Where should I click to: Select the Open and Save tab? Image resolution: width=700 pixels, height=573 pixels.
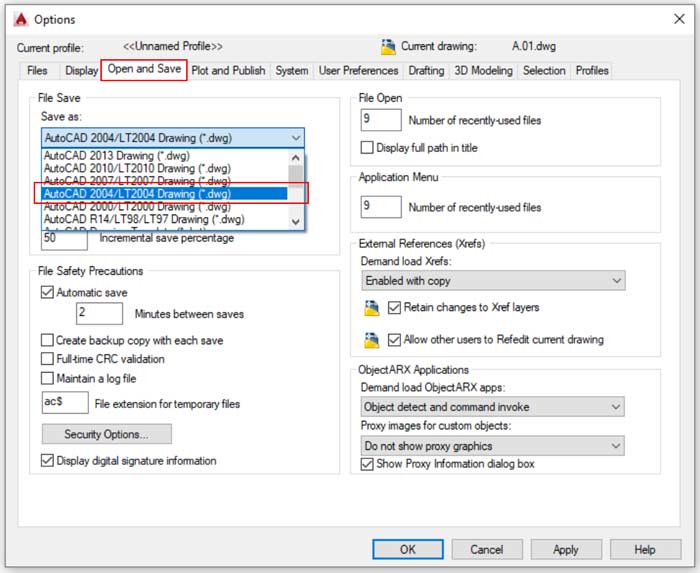144,69
